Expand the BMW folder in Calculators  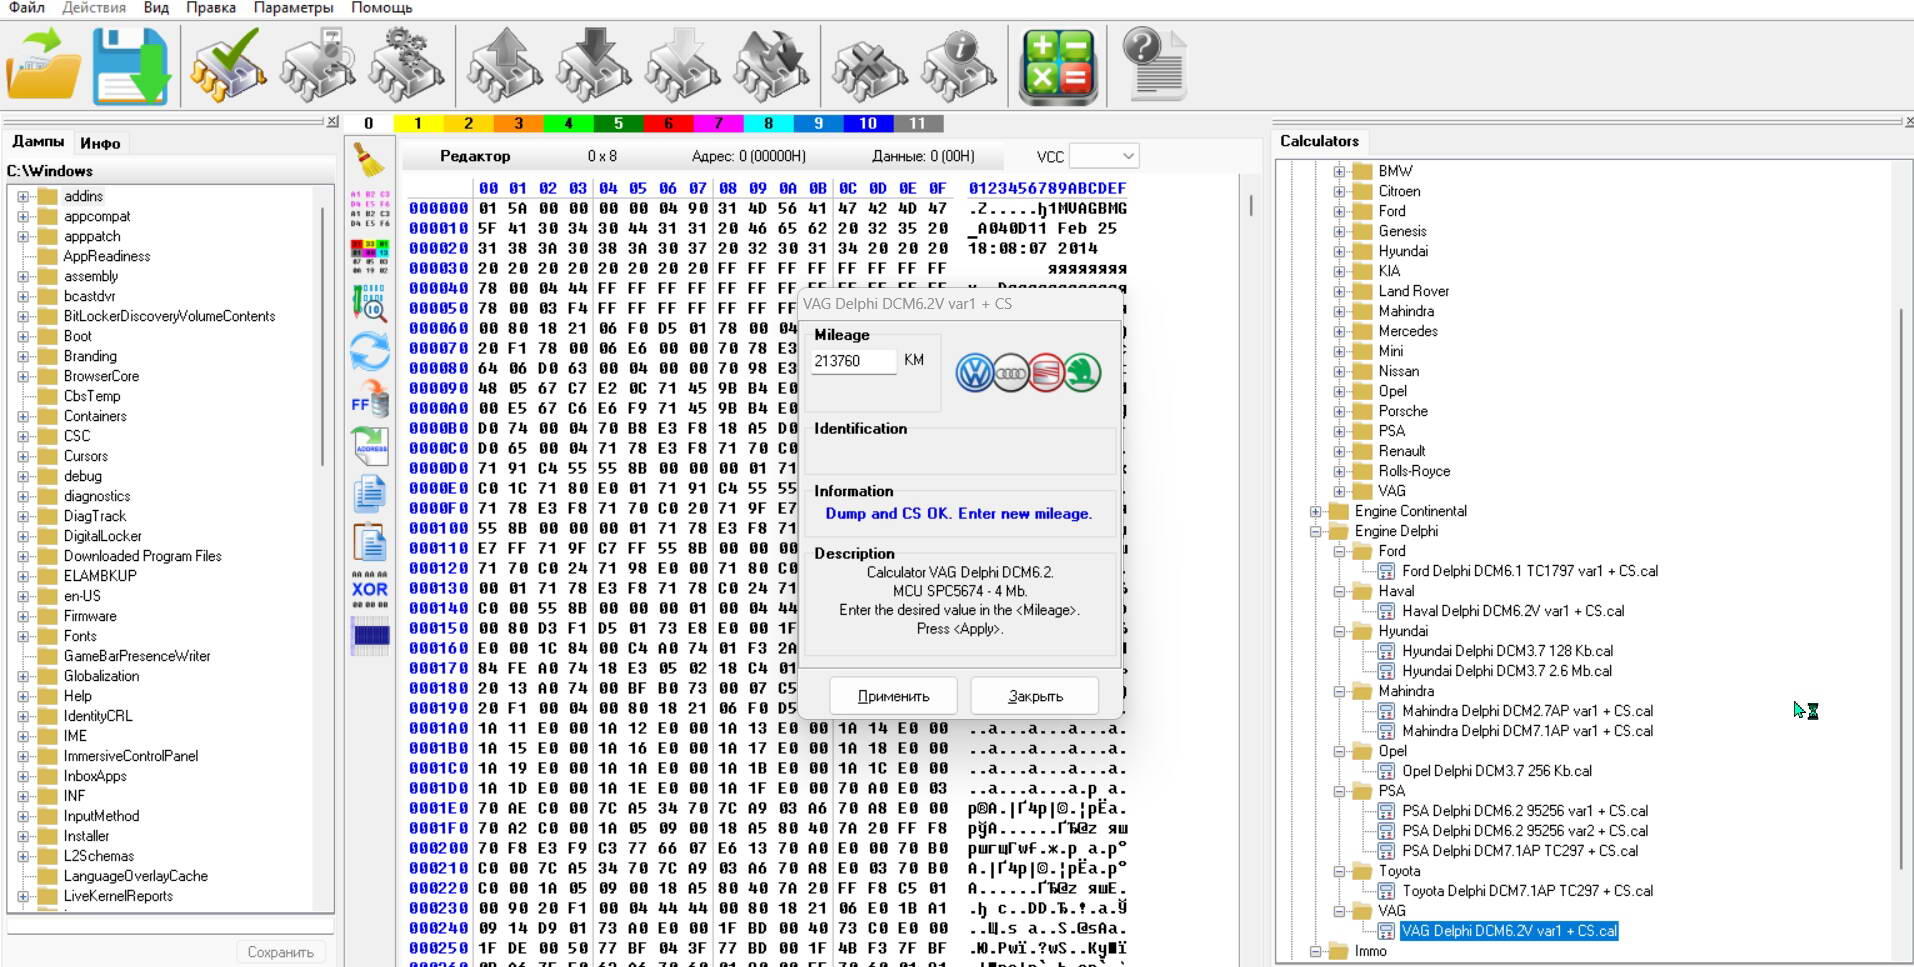[1339, 171]
